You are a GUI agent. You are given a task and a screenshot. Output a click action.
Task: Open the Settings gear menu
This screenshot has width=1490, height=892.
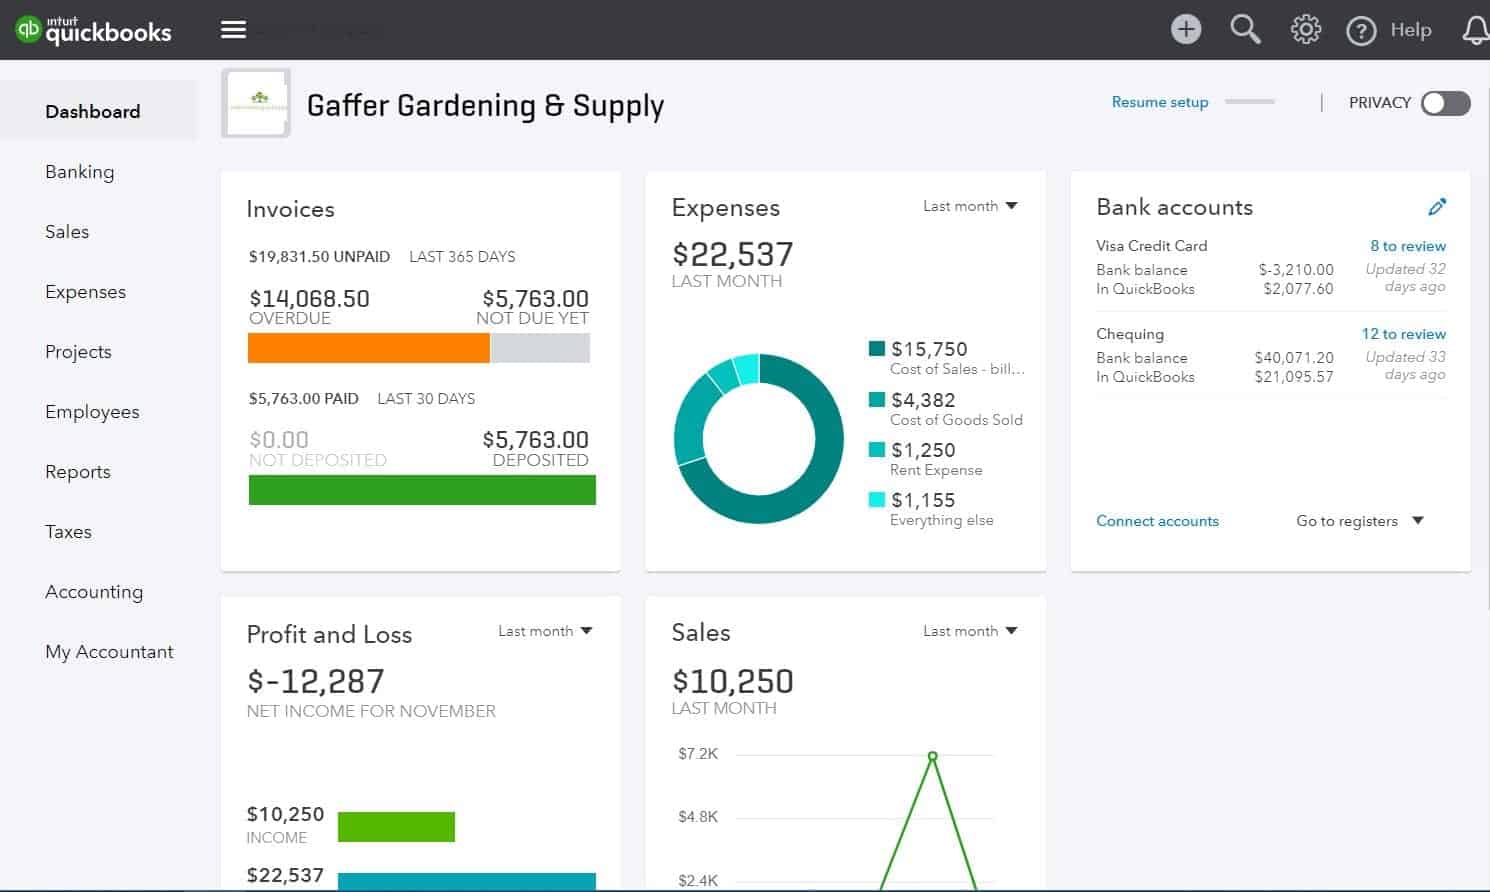coord(1305,30)
